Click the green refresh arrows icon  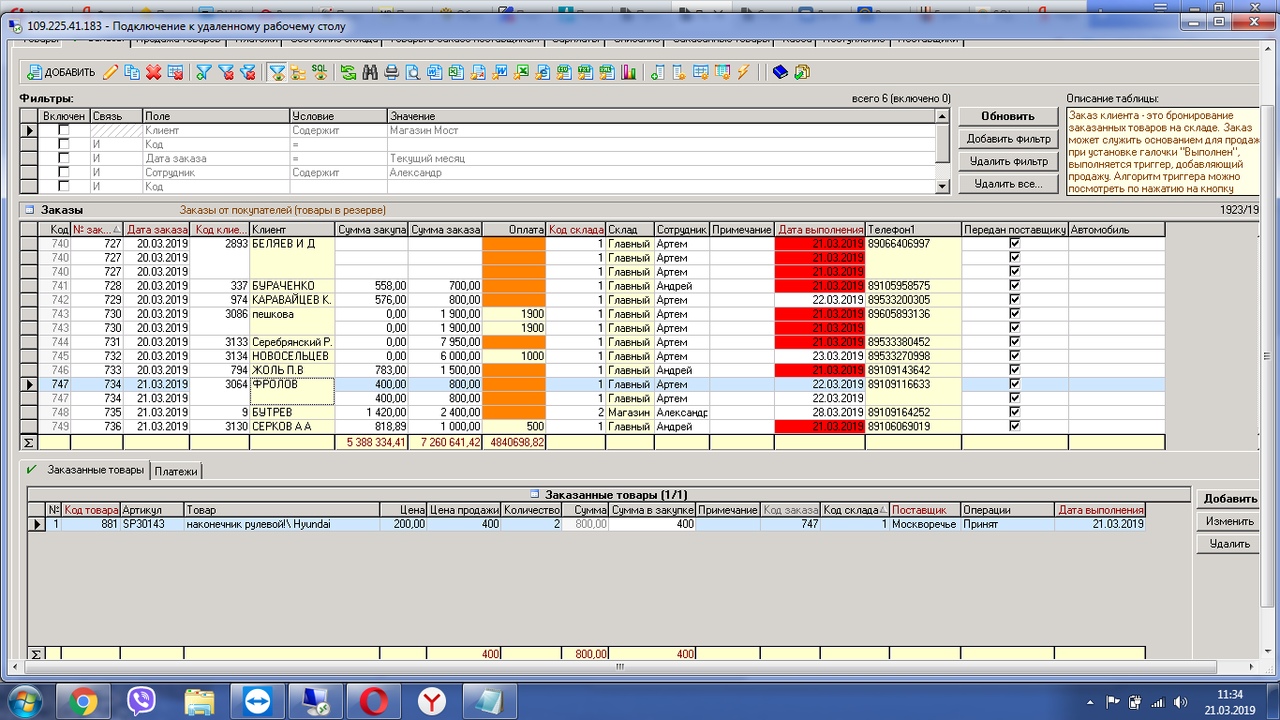point(348,72)
